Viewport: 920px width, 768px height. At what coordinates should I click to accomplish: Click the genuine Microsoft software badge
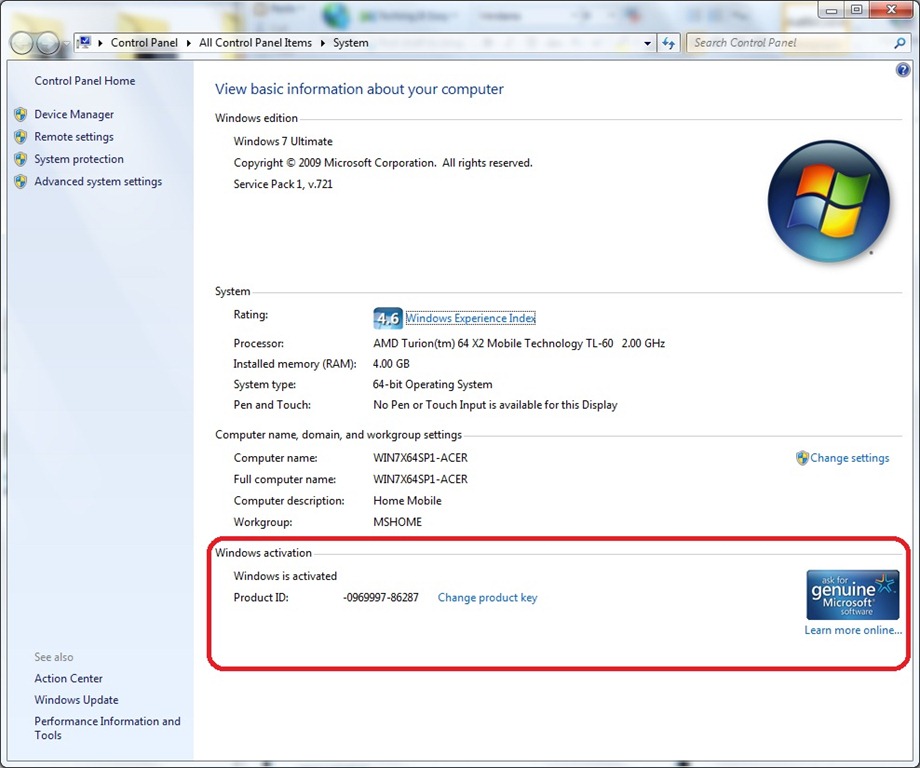pyautogui.click(x=853, y=595)
